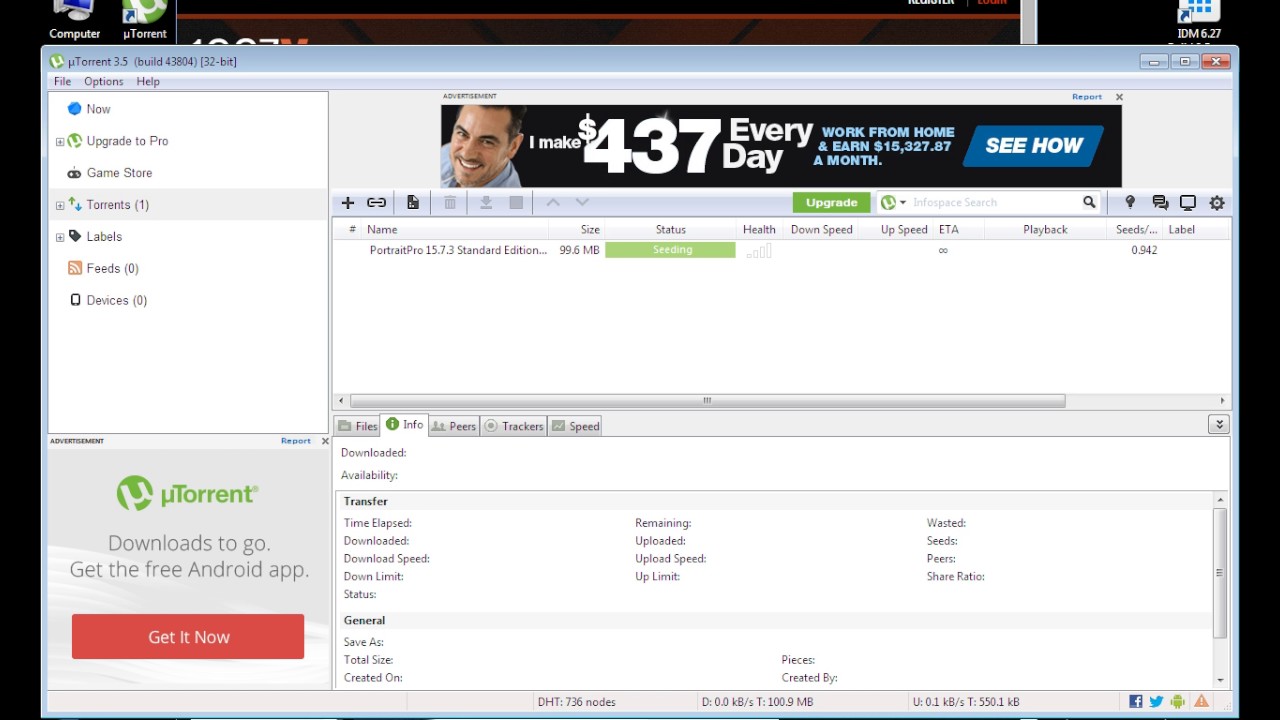The image size is (1280, 720).
Task: Sort by the Down Speed column header
Action: tap(821, 230)
